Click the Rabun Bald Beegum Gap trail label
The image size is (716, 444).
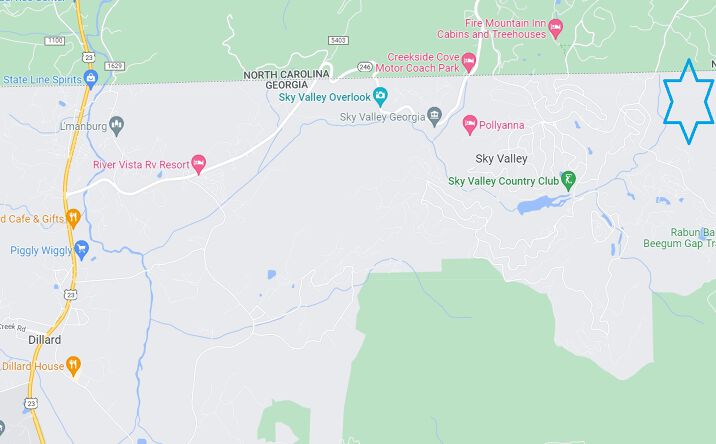click(x=679, y=238)
